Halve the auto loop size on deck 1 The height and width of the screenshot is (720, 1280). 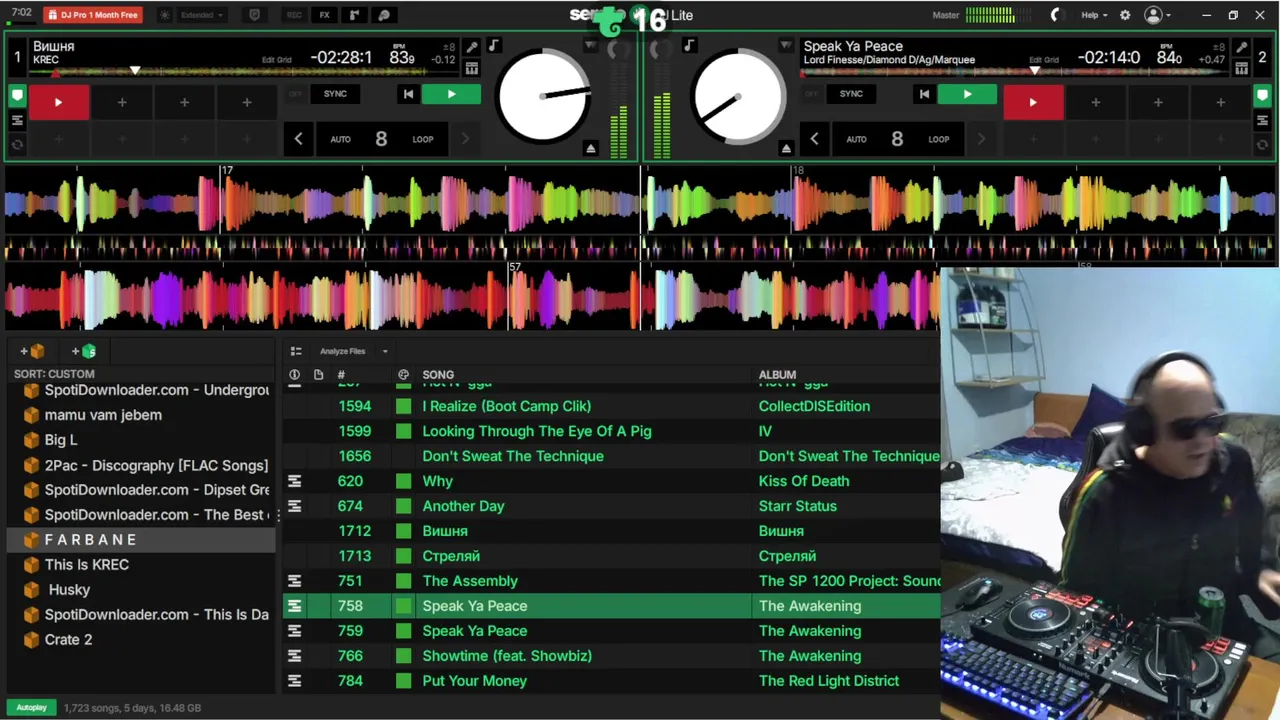tap(298, 139)
